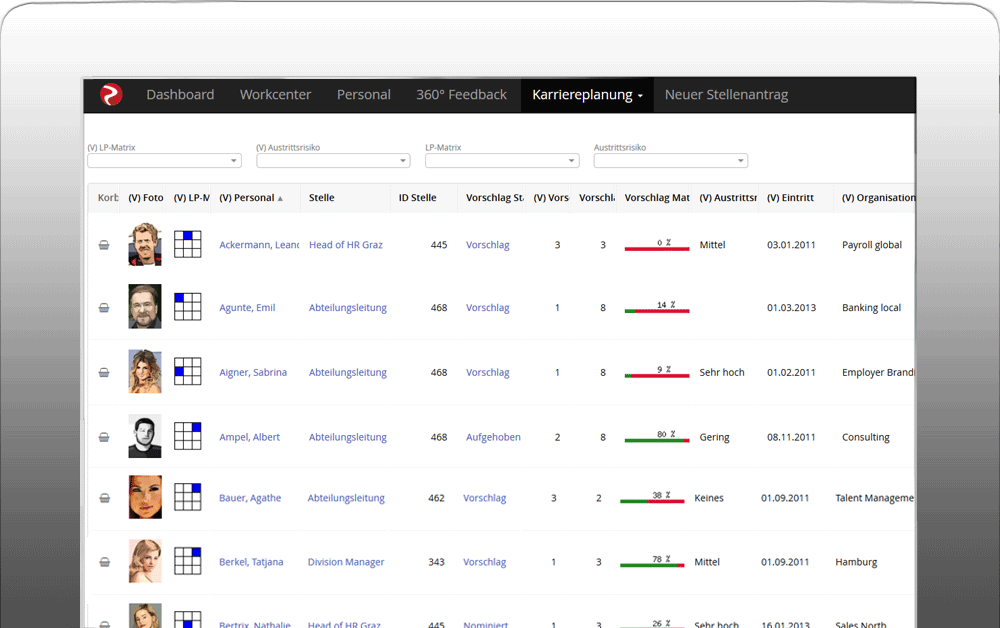Sort by the (V) Organisation column header

tap(878, 198)
